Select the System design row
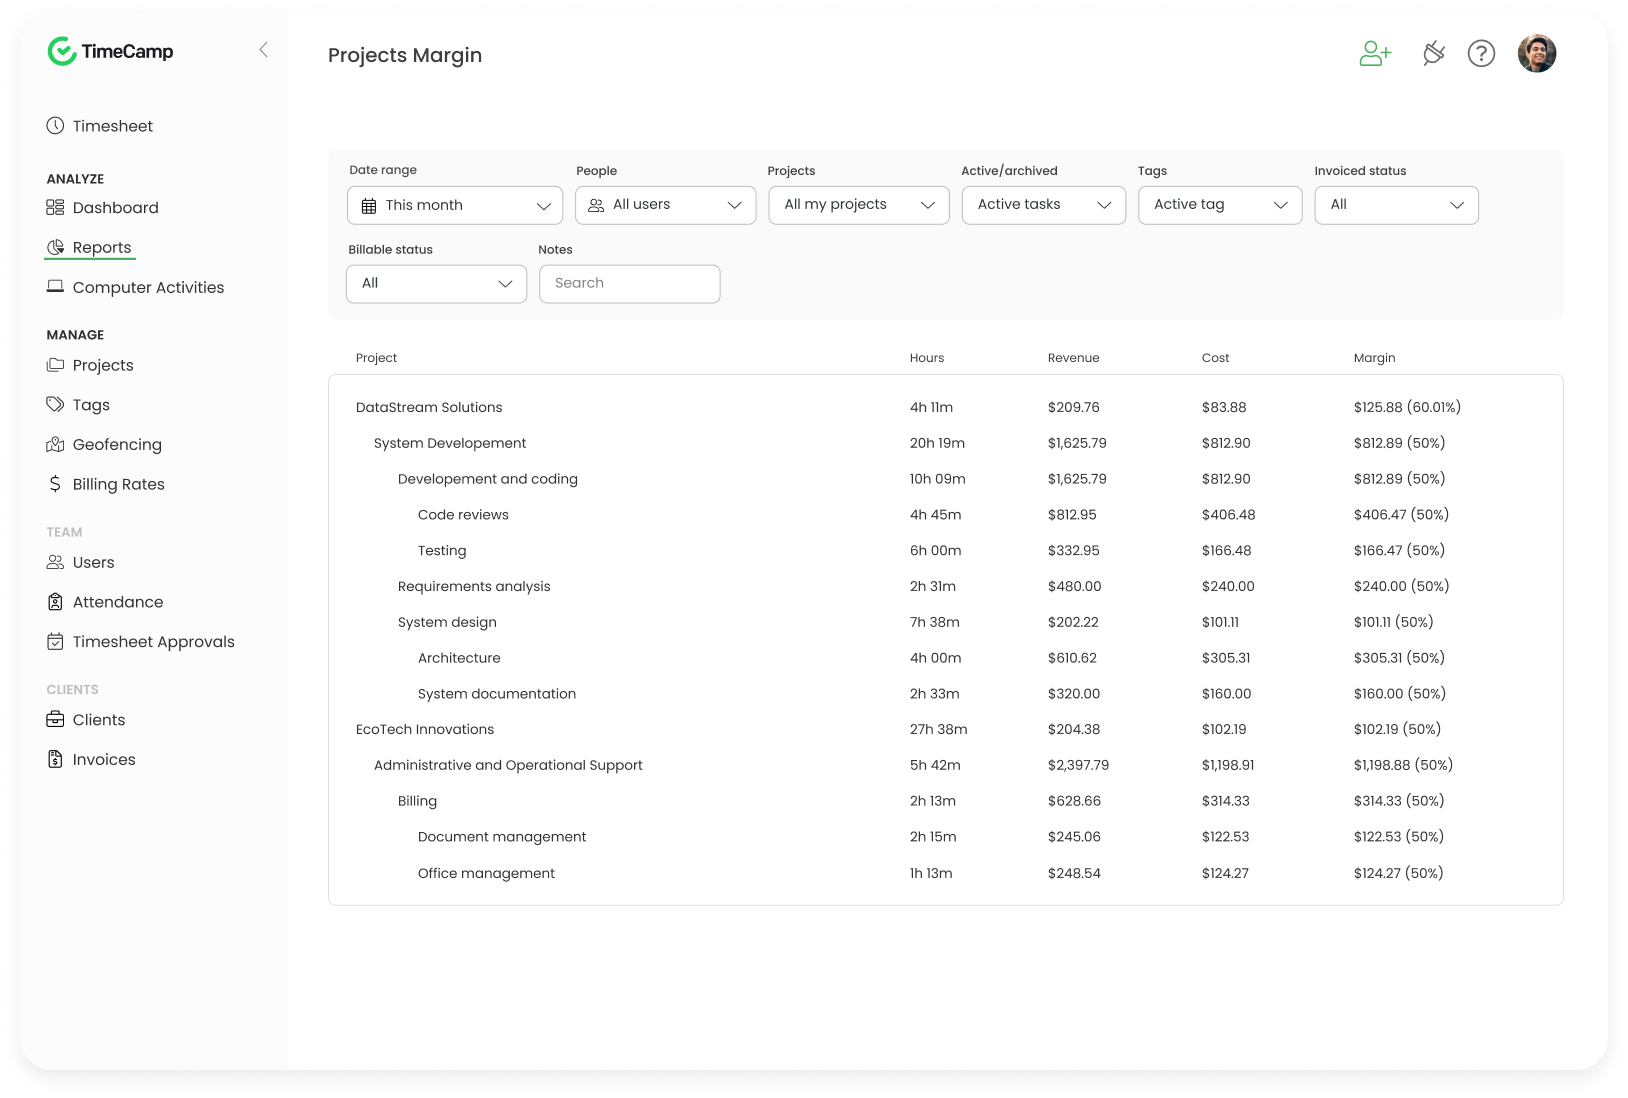The width and height of the screenshot is (1628, 1098). pyautogui.click(x=945, y=622)
